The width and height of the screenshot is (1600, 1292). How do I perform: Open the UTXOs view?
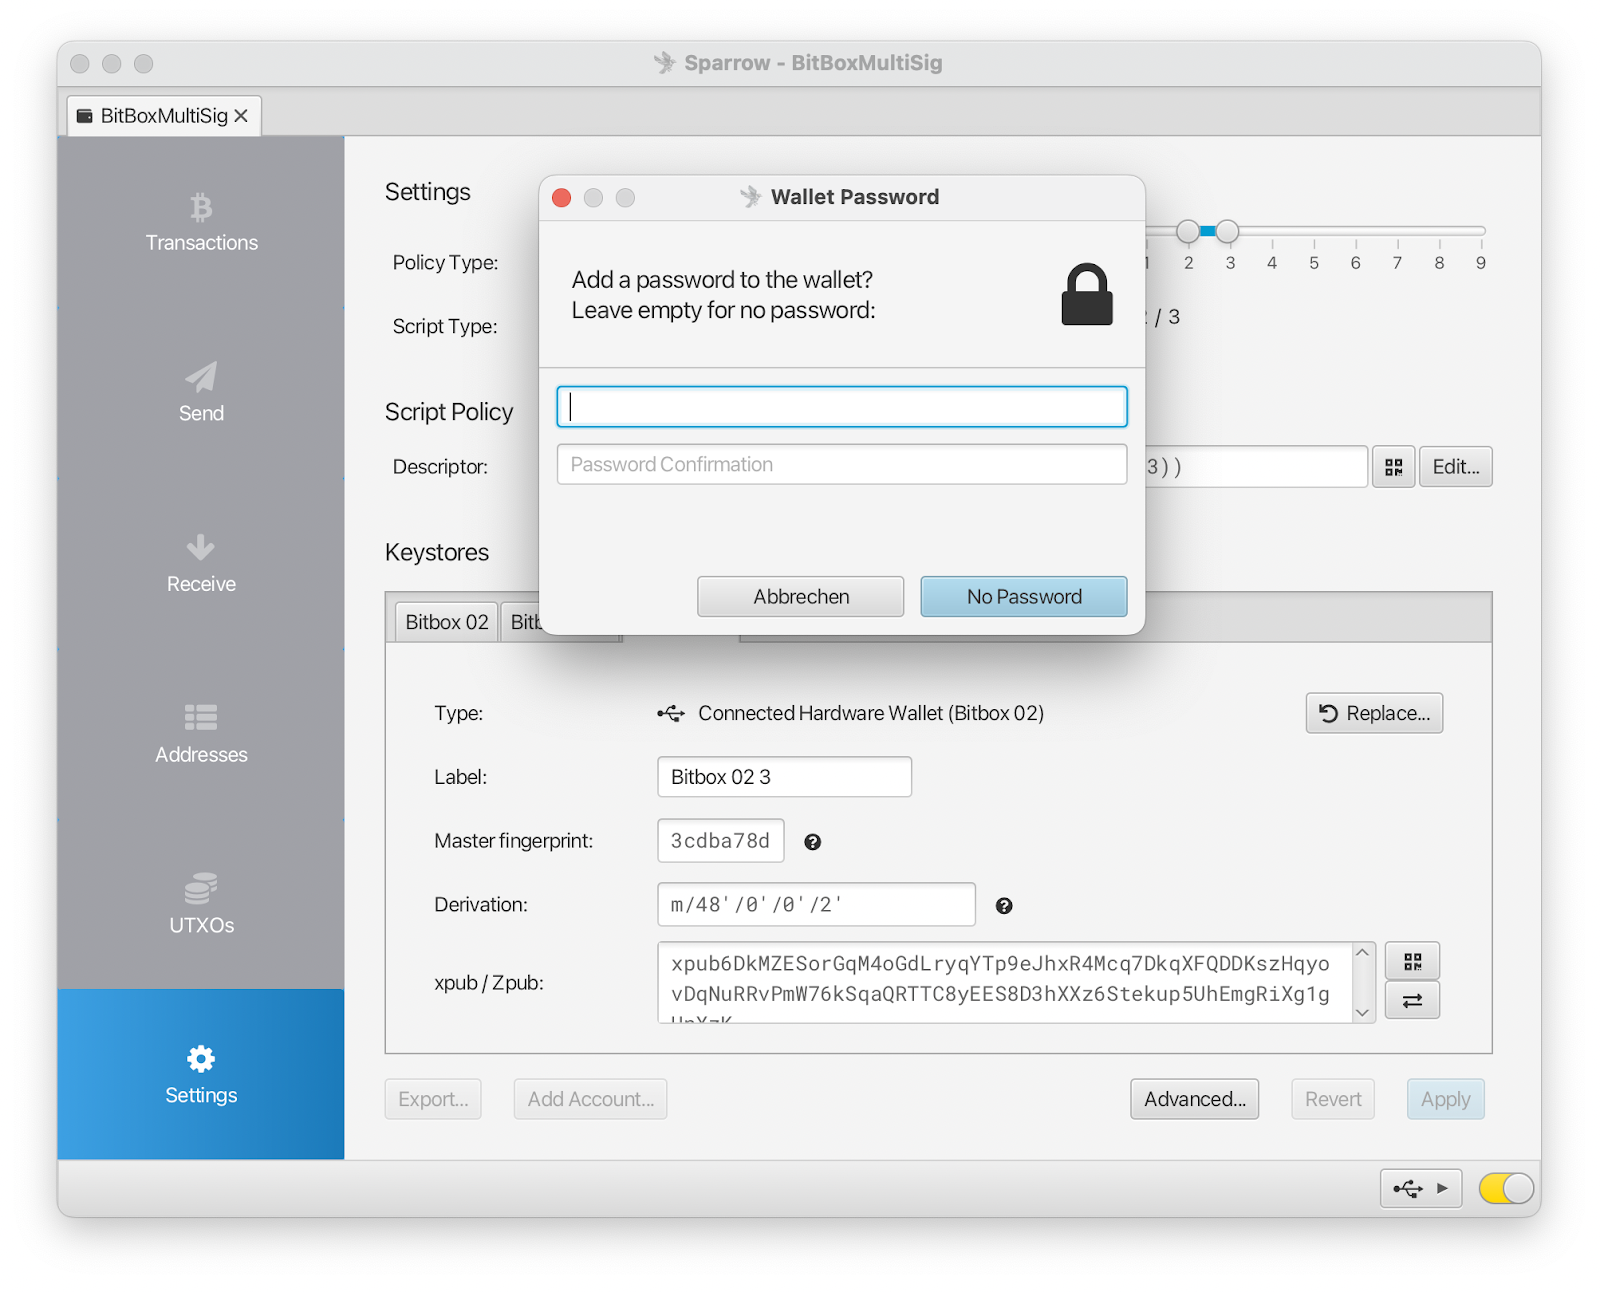pos(201,904)
